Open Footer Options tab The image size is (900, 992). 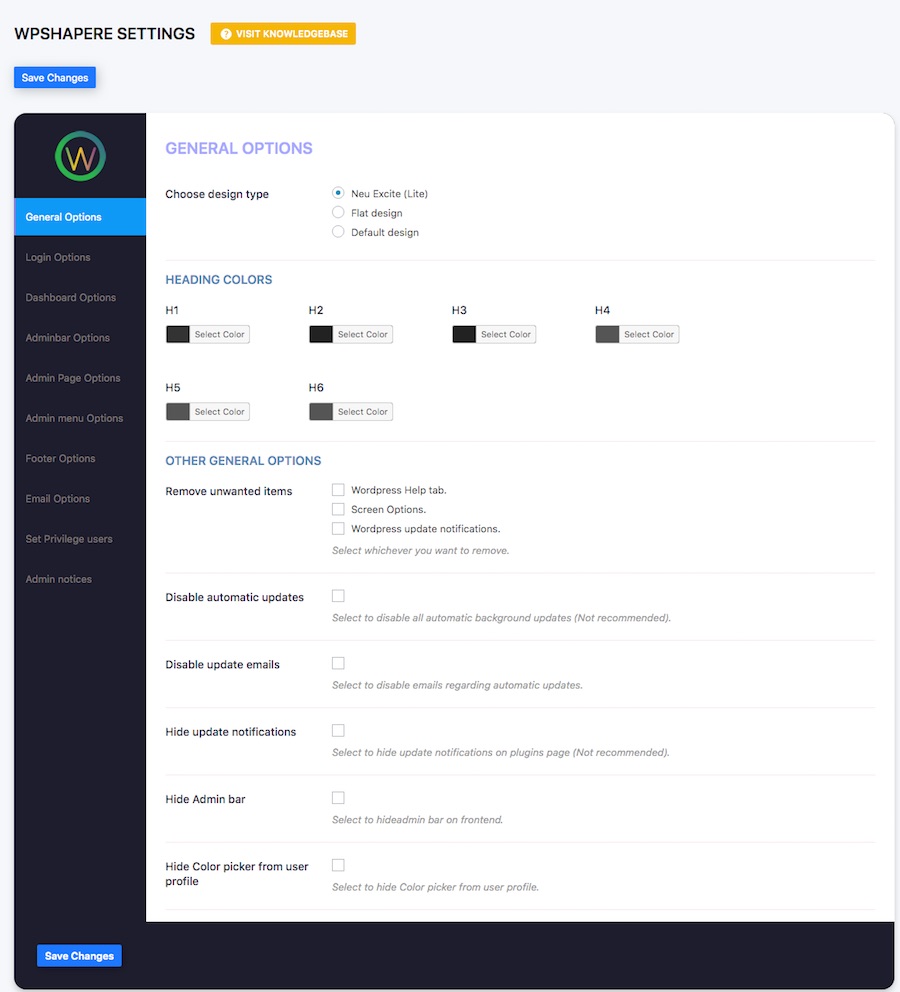[80, 459]
